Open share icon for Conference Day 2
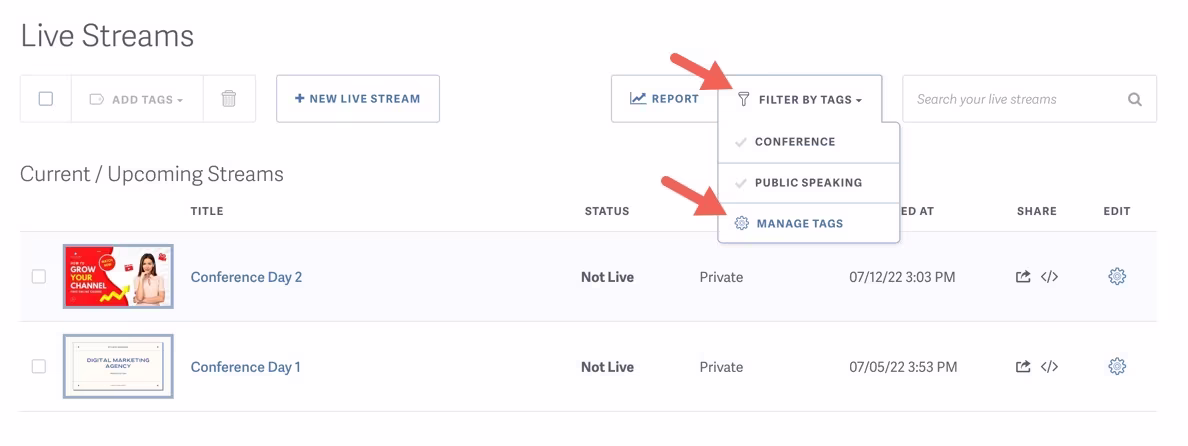The height and width of the screenshot is (446, 1188). [x=1023, y=277]
